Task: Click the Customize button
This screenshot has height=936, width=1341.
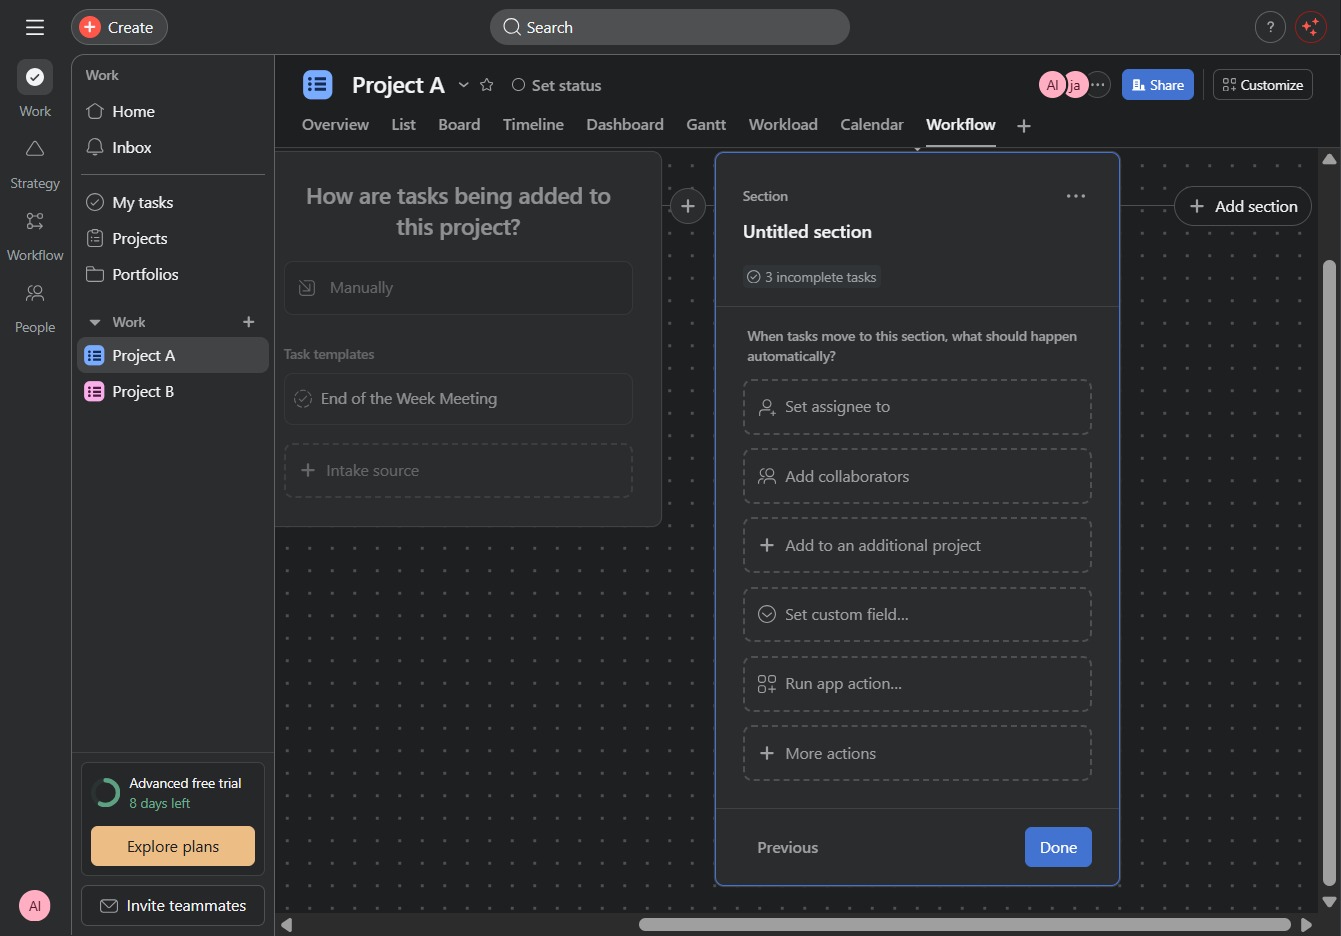Action: click(1263, 85)
